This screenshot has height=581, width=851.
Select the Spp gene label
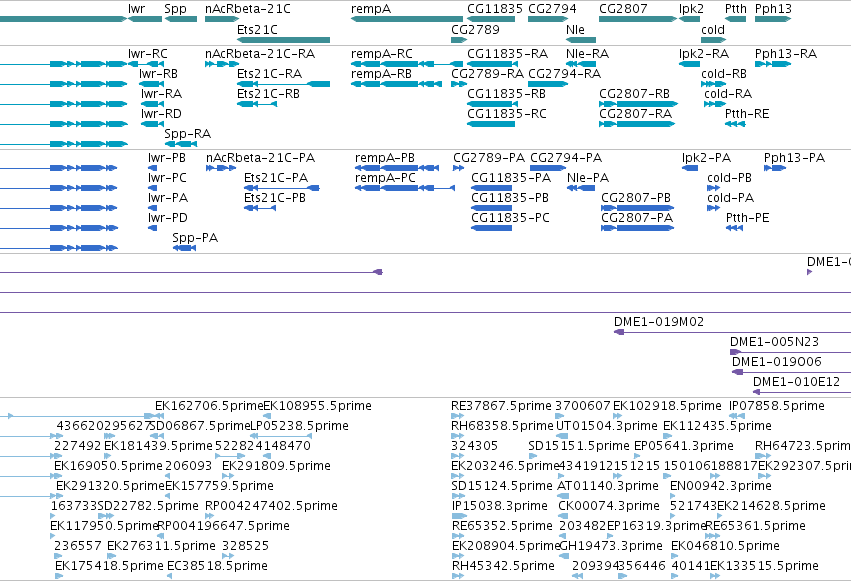point(175,9)
